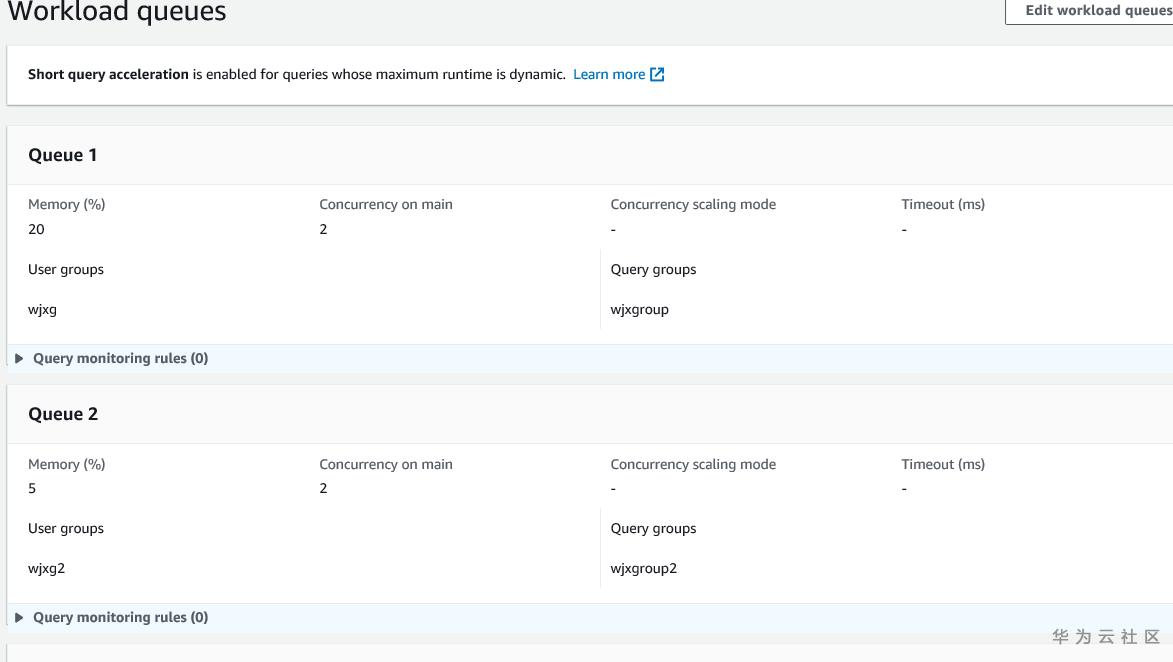Click Queue 2 Timeout (ms) label
Viewport: 1173px width, 662px height.
point(942,464)
